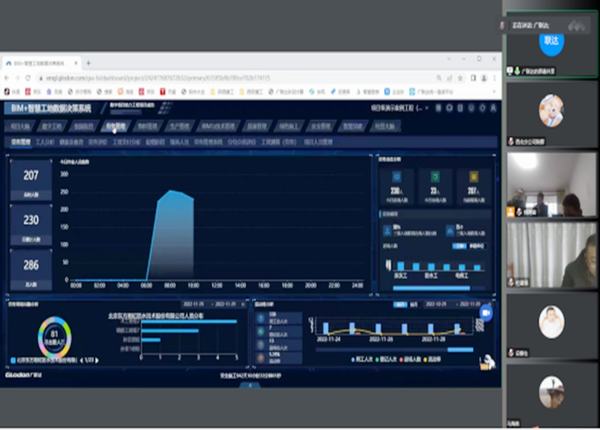Open the BIM+技术管理 navigation tab
The height and width of the screenshot is (430, 600).
tap(219, 127)
